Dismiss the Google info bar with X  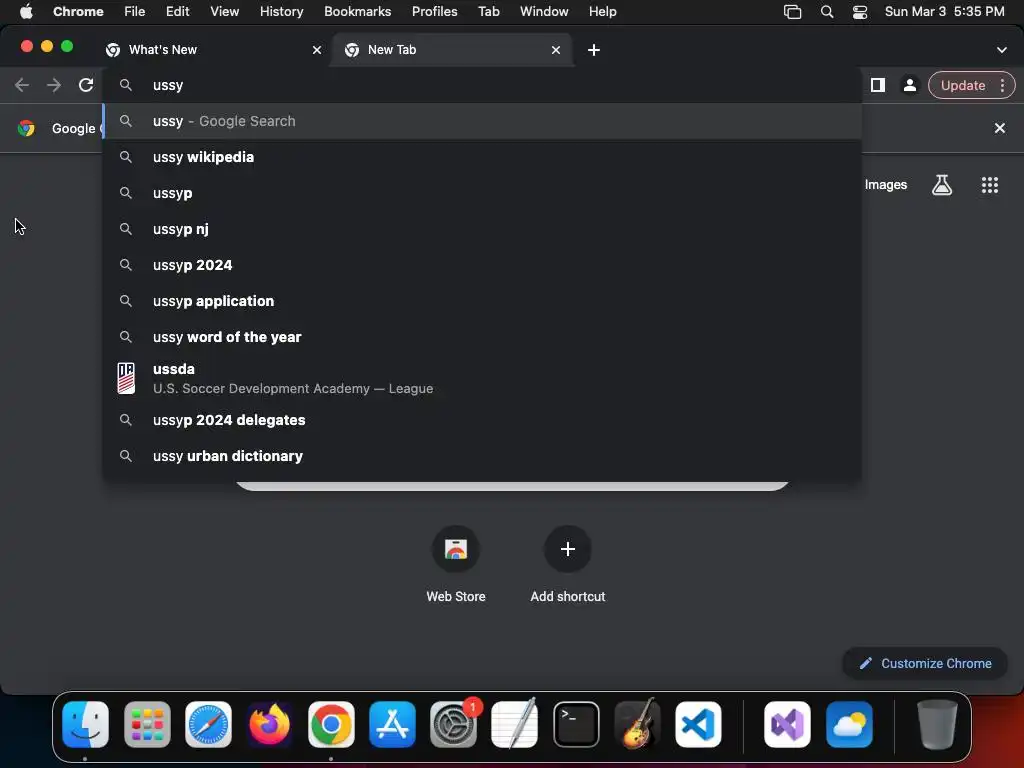pyautogui.click(x=999, y=128)
